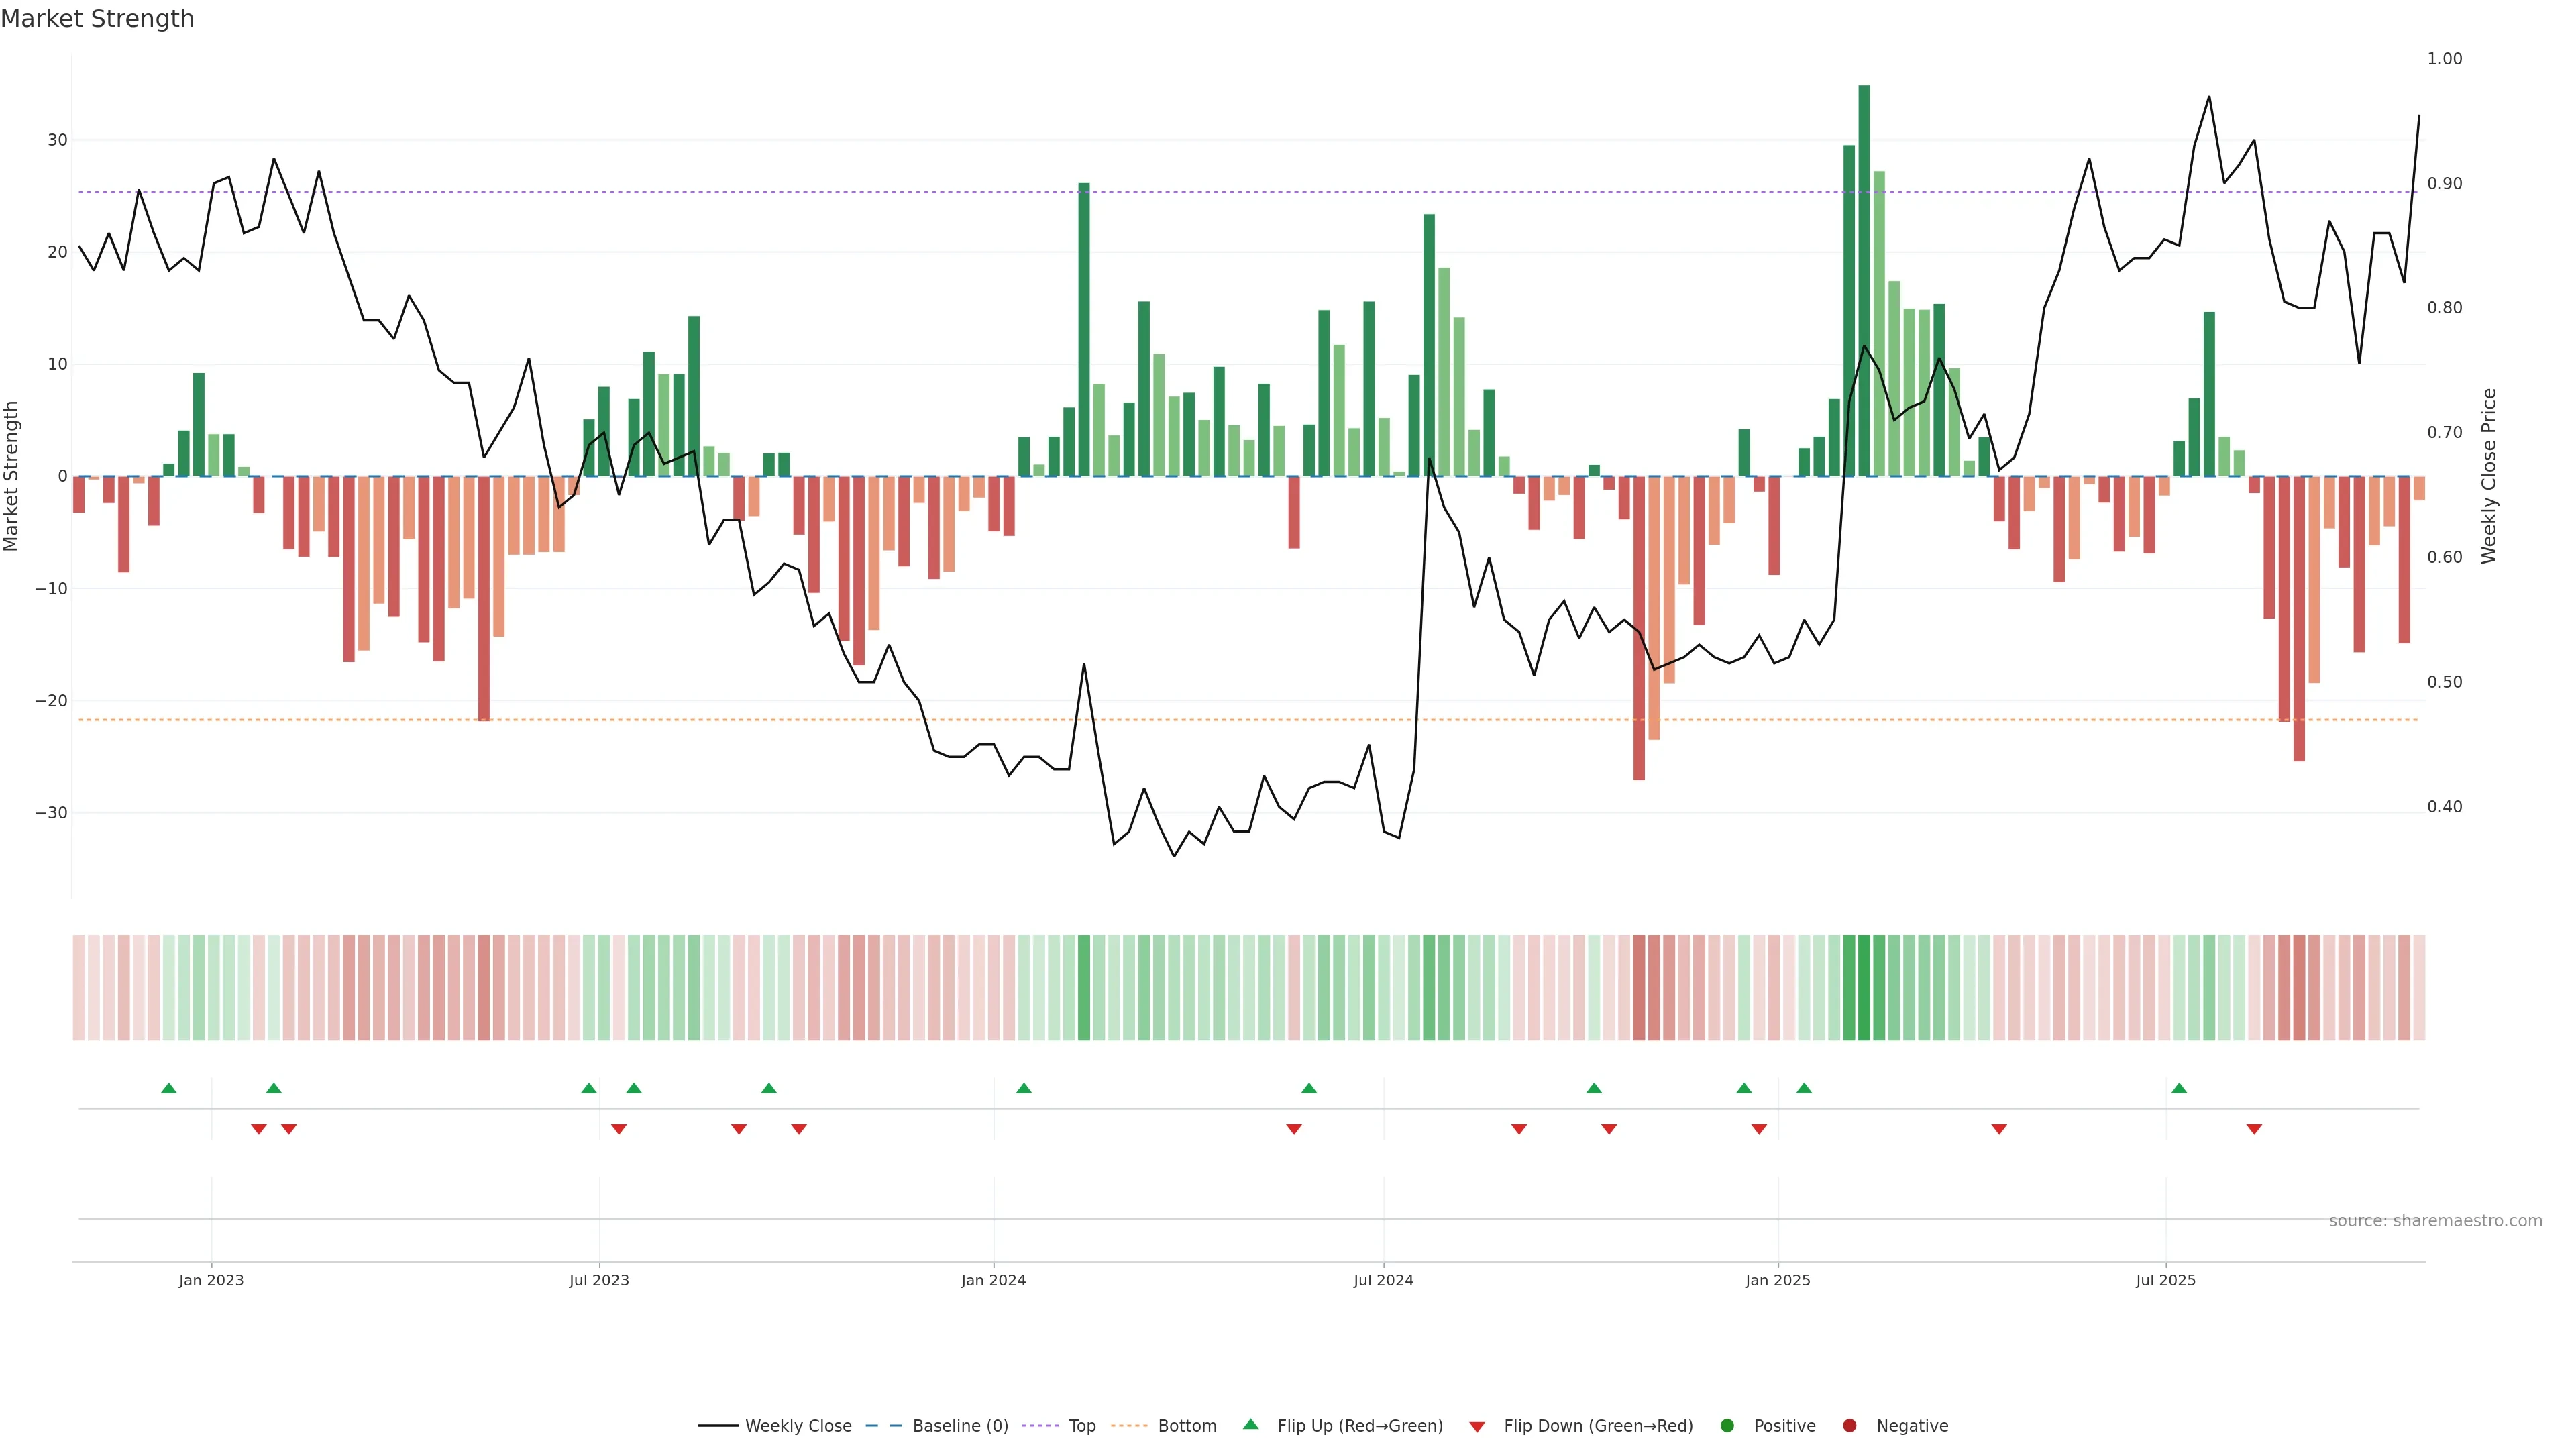Click the Jul 2023 x-axis label
2576x1449 pixels.
pos(599,1280)
